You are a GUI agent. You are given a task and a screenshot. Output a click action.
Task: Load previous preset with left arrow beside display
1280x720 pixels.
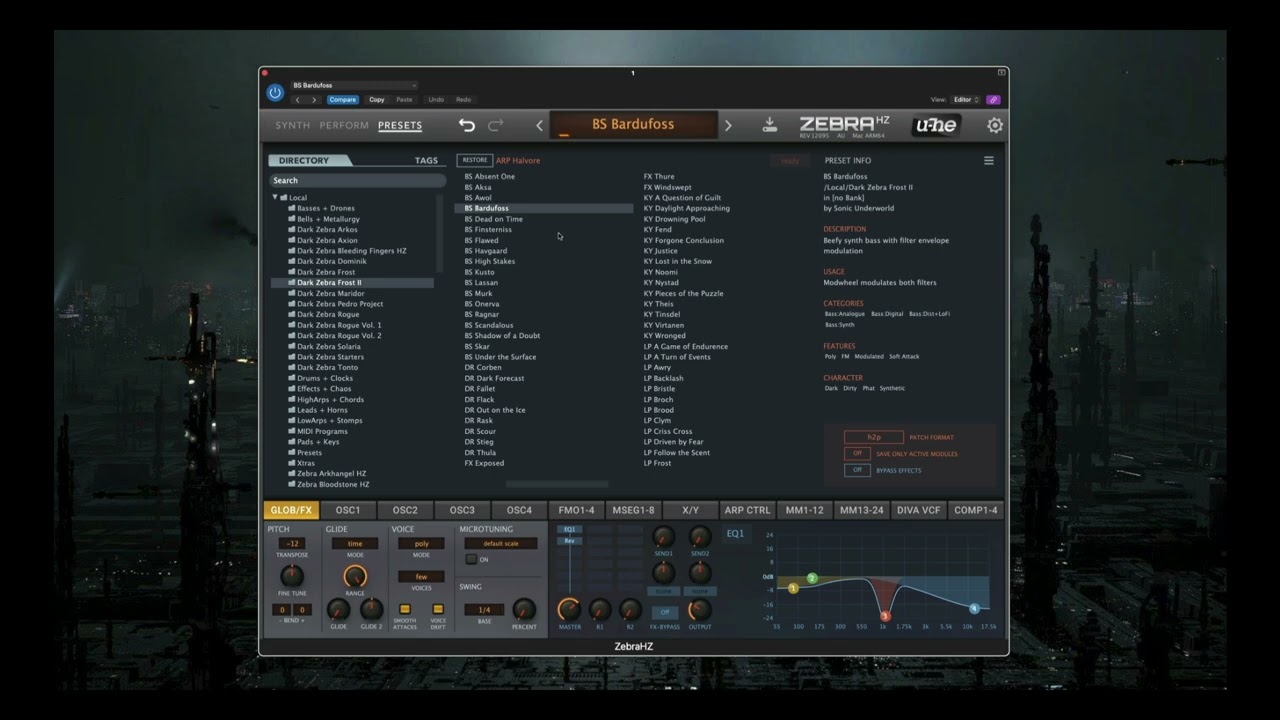540,125
